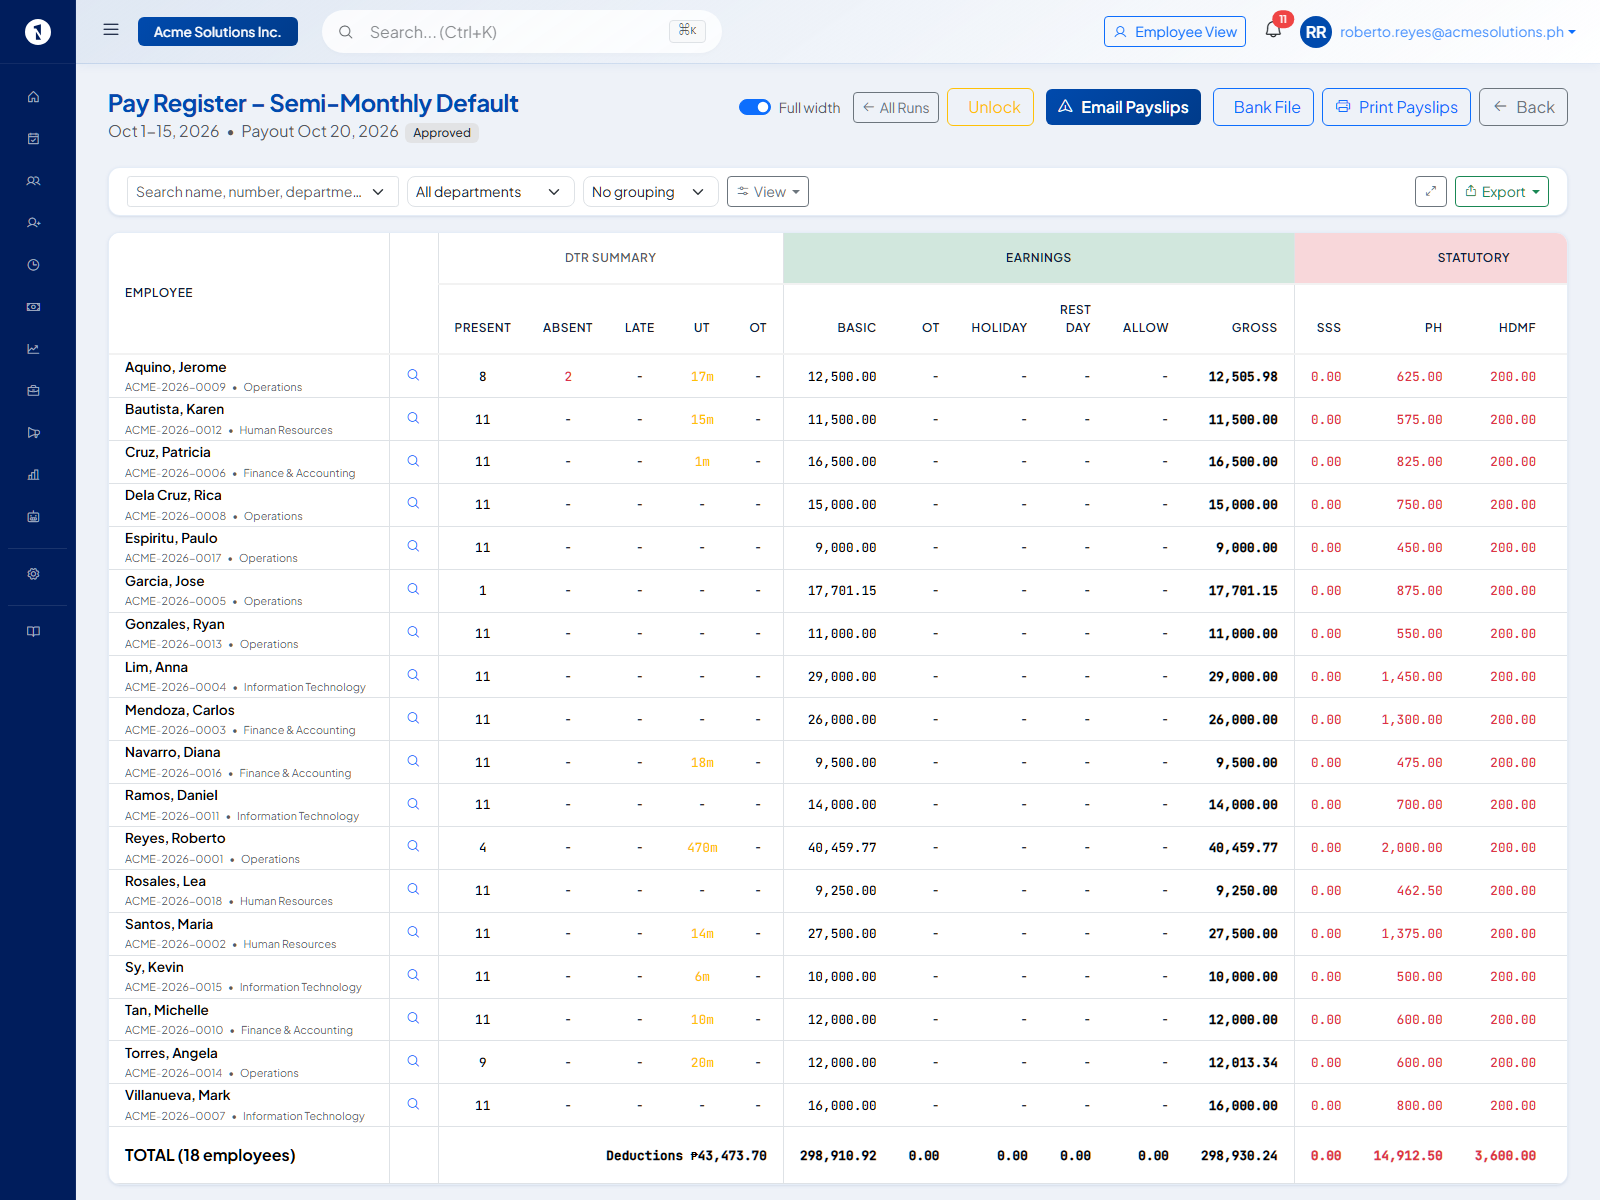The height and width of the screenshot is (1200, 1600).
Task: Click the company logo at top left
Action: [x=38, y=32]
